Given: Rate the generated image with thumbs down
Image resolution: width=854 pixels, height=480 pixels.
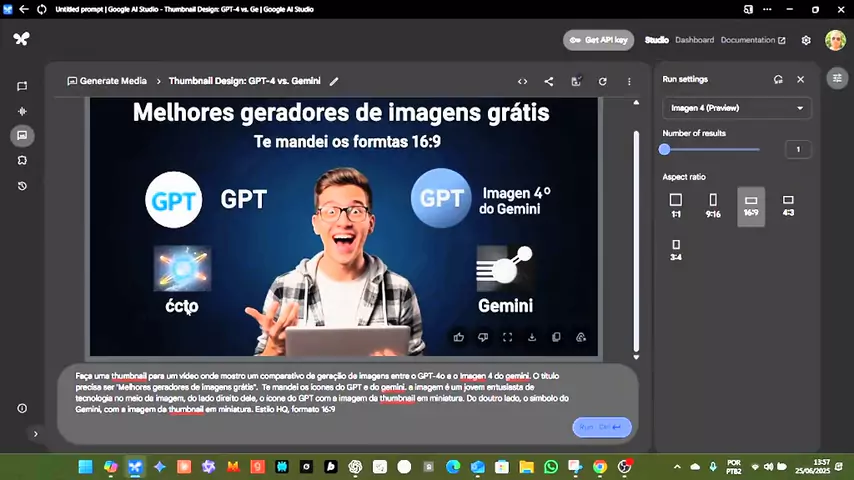Looking at the screenshot, I should tap(483, 338).
